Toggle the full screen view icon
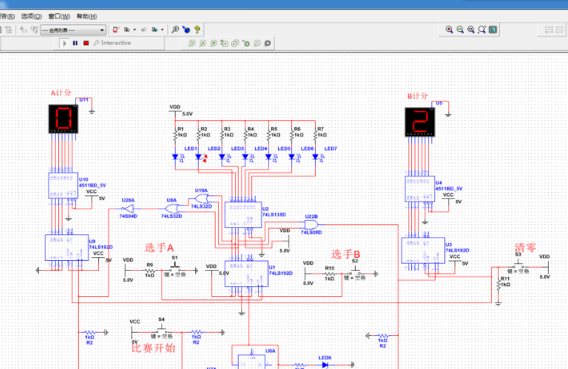This screenshot has width=568, height=369. pos(493,30)
